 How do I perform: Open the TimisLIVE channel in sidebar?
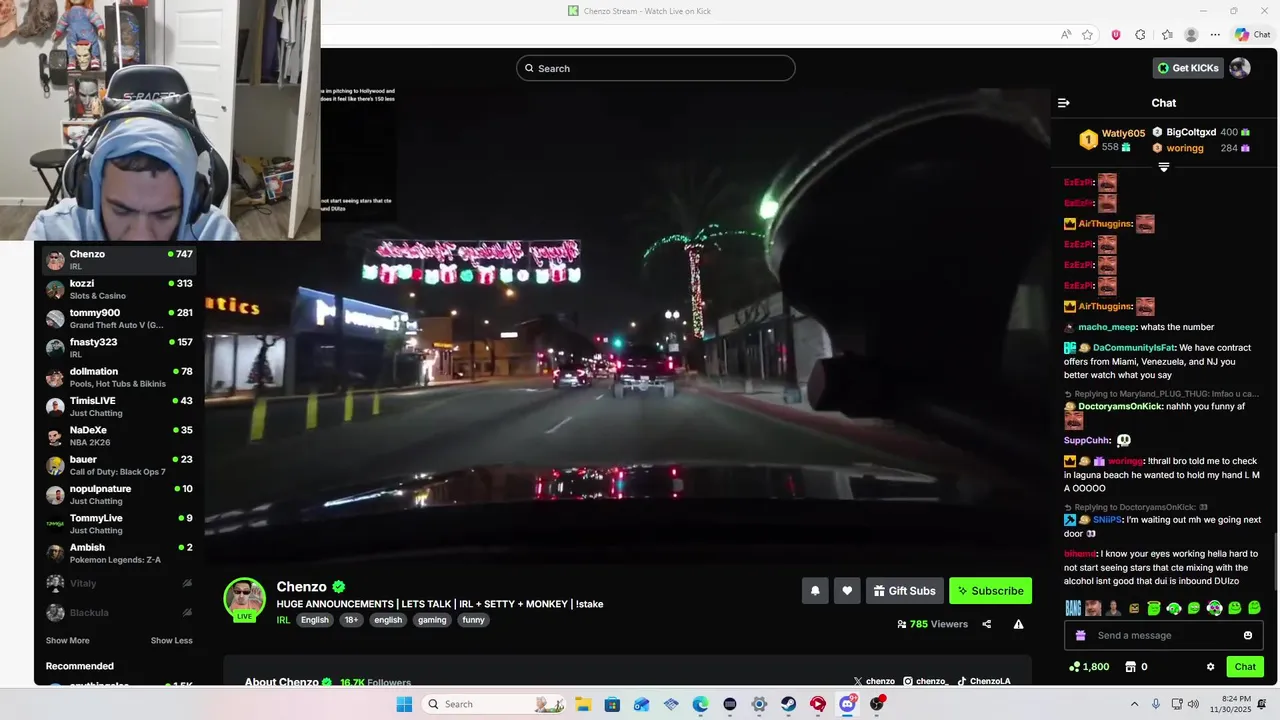tap(119, 407)
